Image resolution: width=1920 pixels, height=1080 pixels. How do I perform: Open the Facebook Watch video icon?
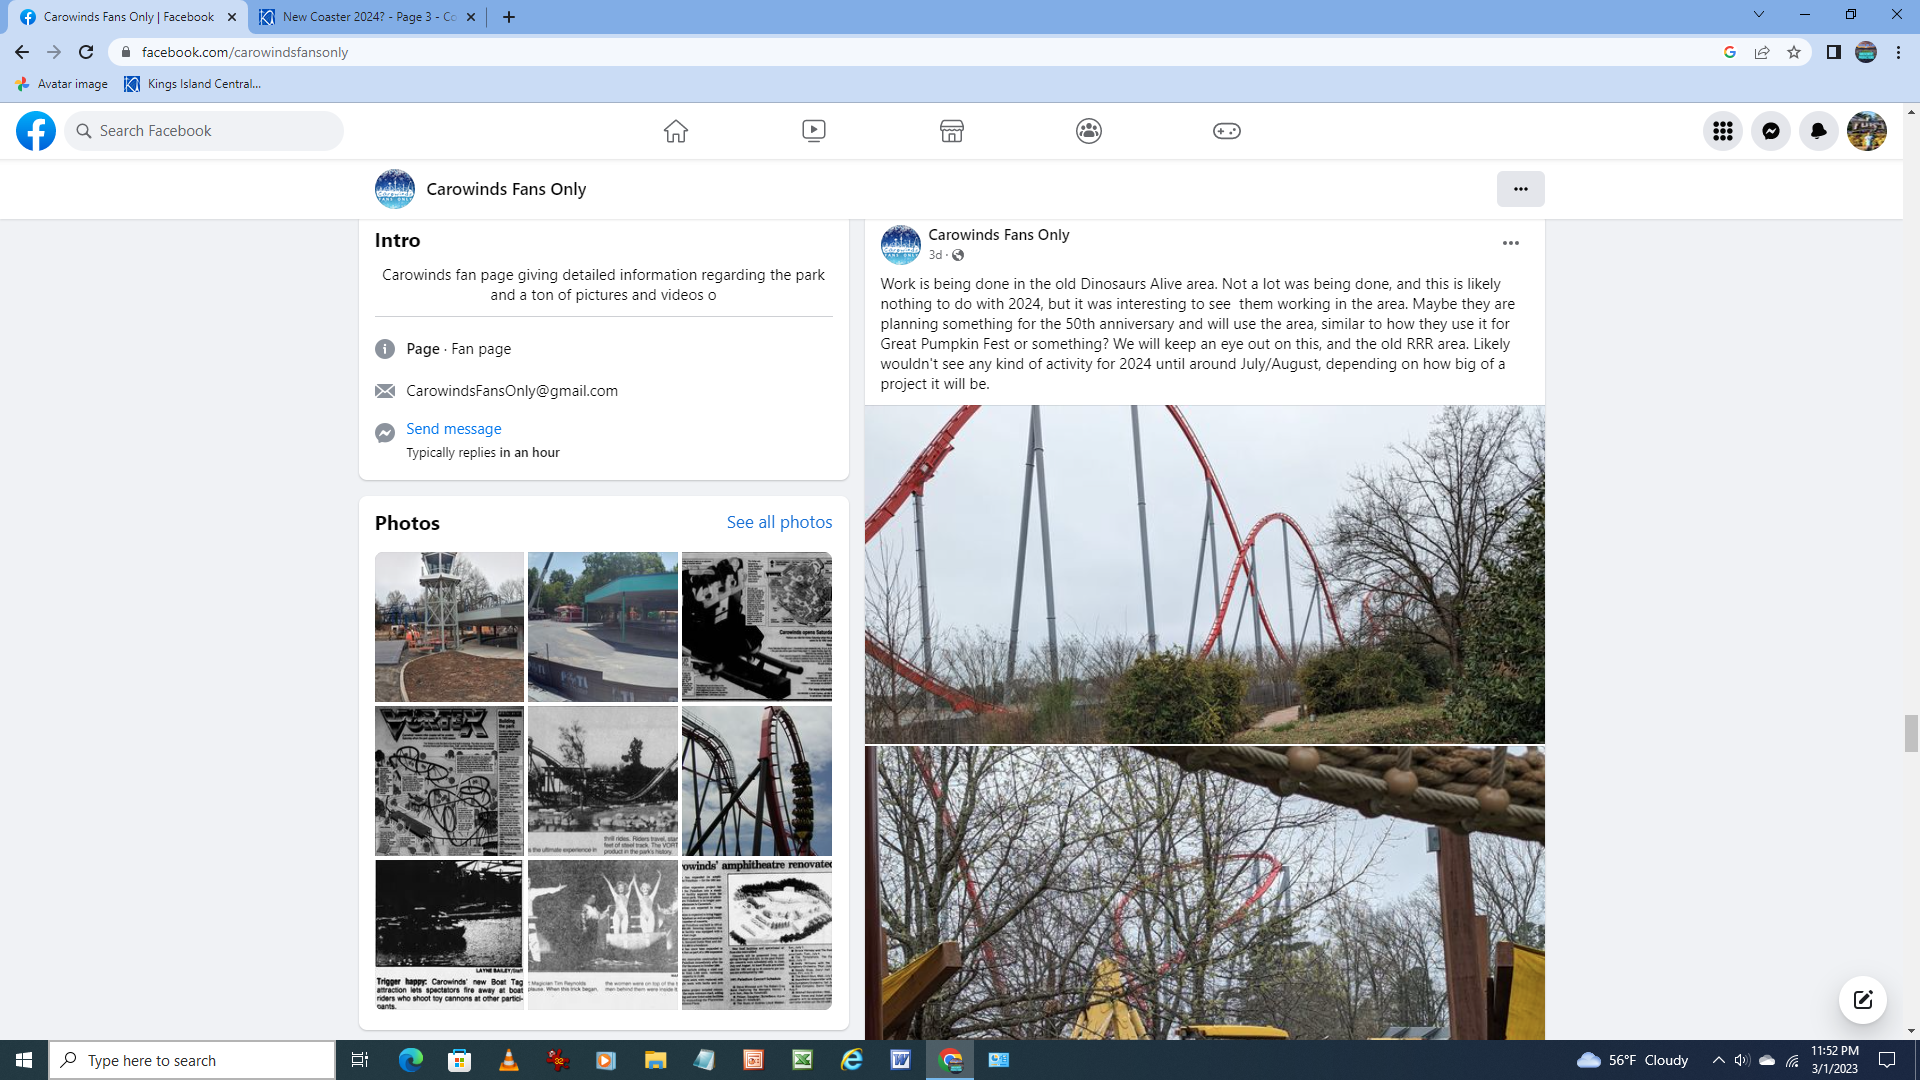(x=814, y=131)
